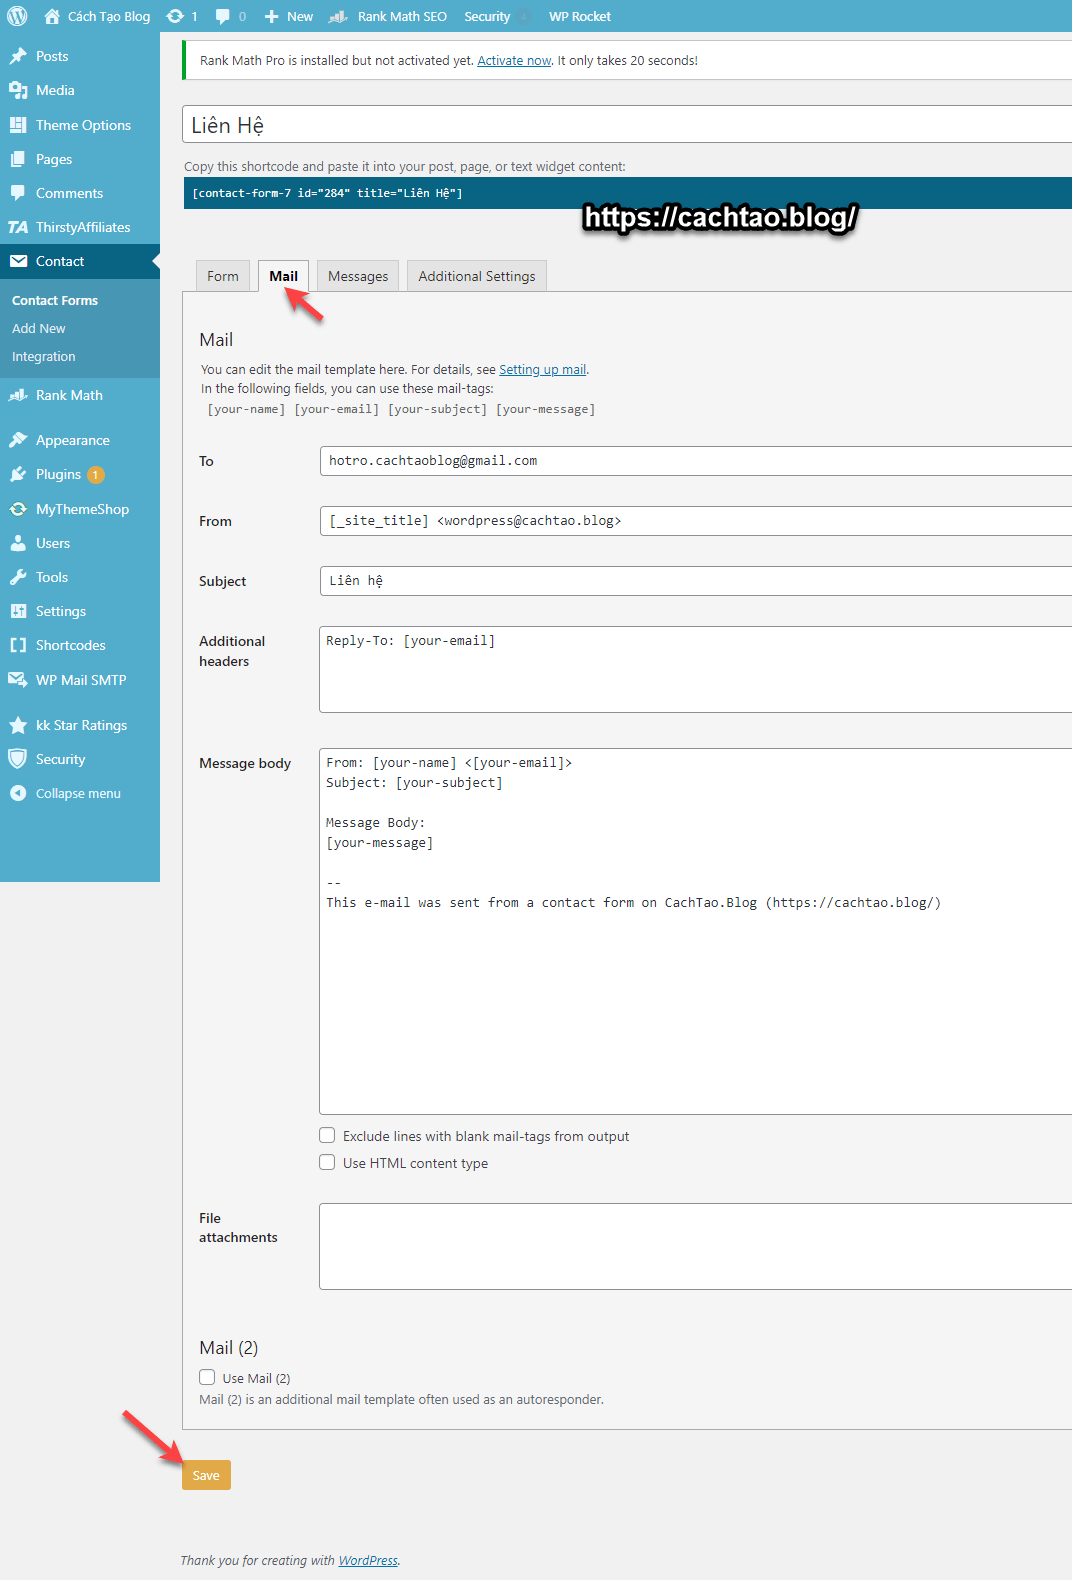Image resolution: width=1072 pixels, height=1580 pixels.
Task: Click the Tools wrench icon
Action: (18, 577)
